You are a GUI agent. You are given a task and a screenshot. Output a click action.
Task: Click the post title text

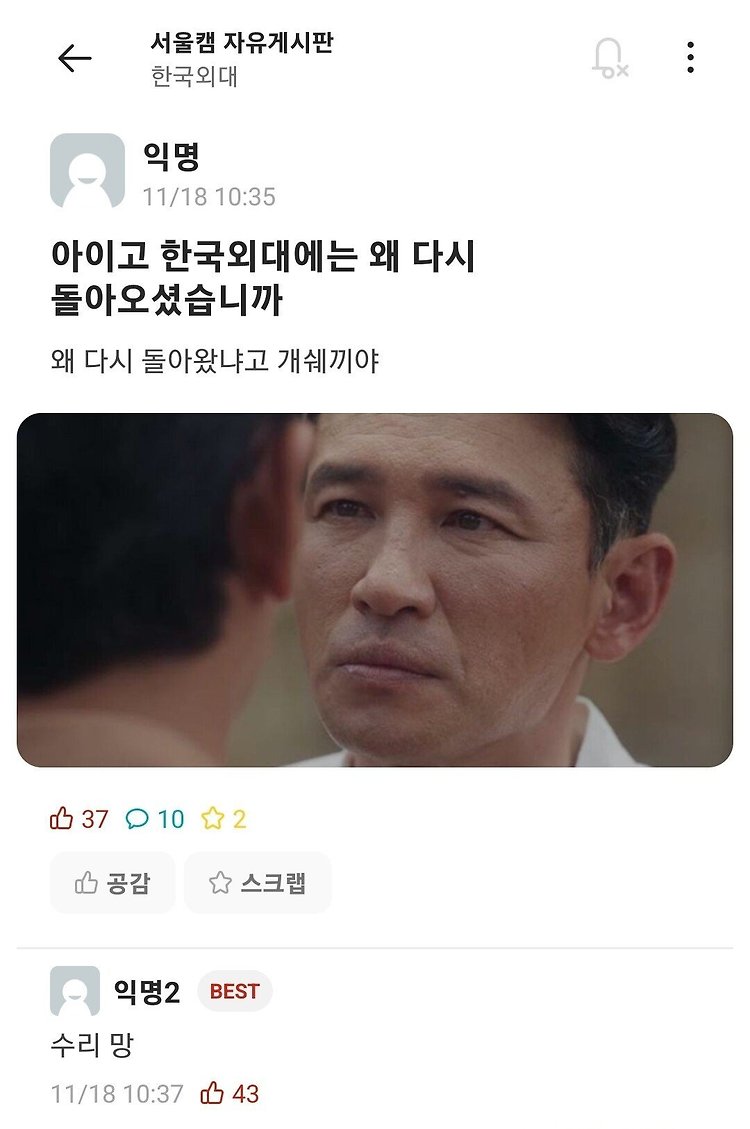pos(263,277)
